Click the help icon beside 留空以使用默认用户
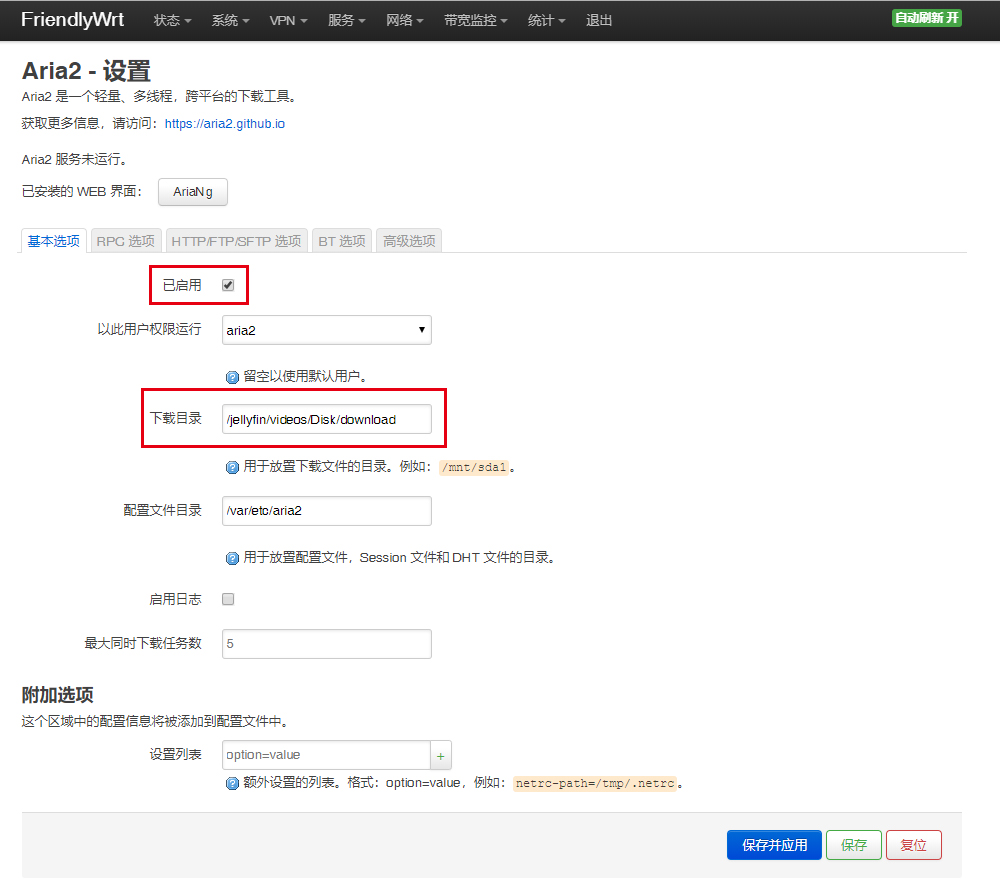The width and height of the screenshot is (1000, 880). point(232,377)
